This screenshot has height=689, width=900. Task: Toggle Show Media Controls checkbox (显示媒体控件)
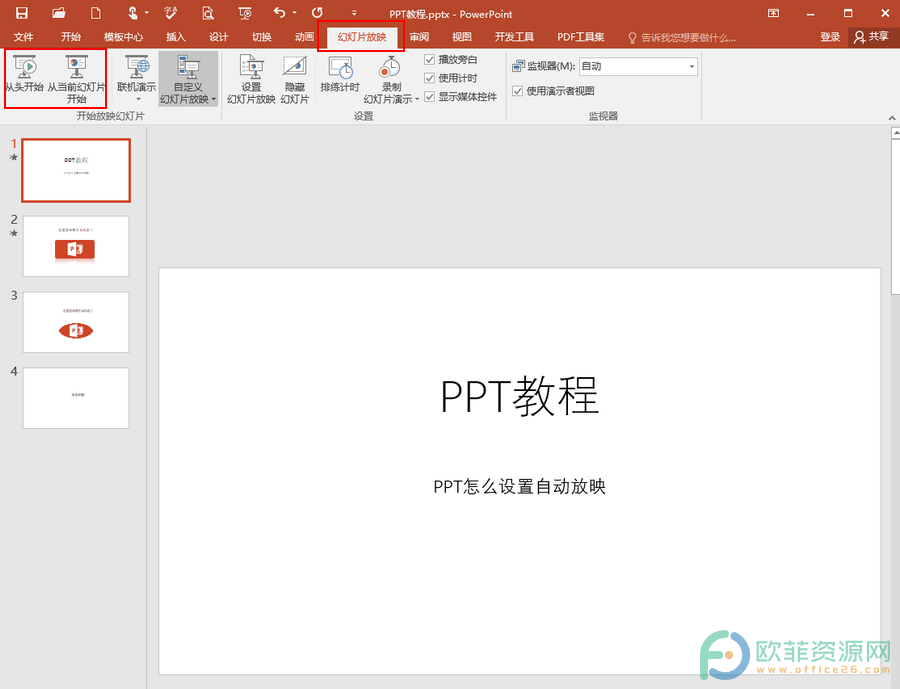click(x=429, y=96)
